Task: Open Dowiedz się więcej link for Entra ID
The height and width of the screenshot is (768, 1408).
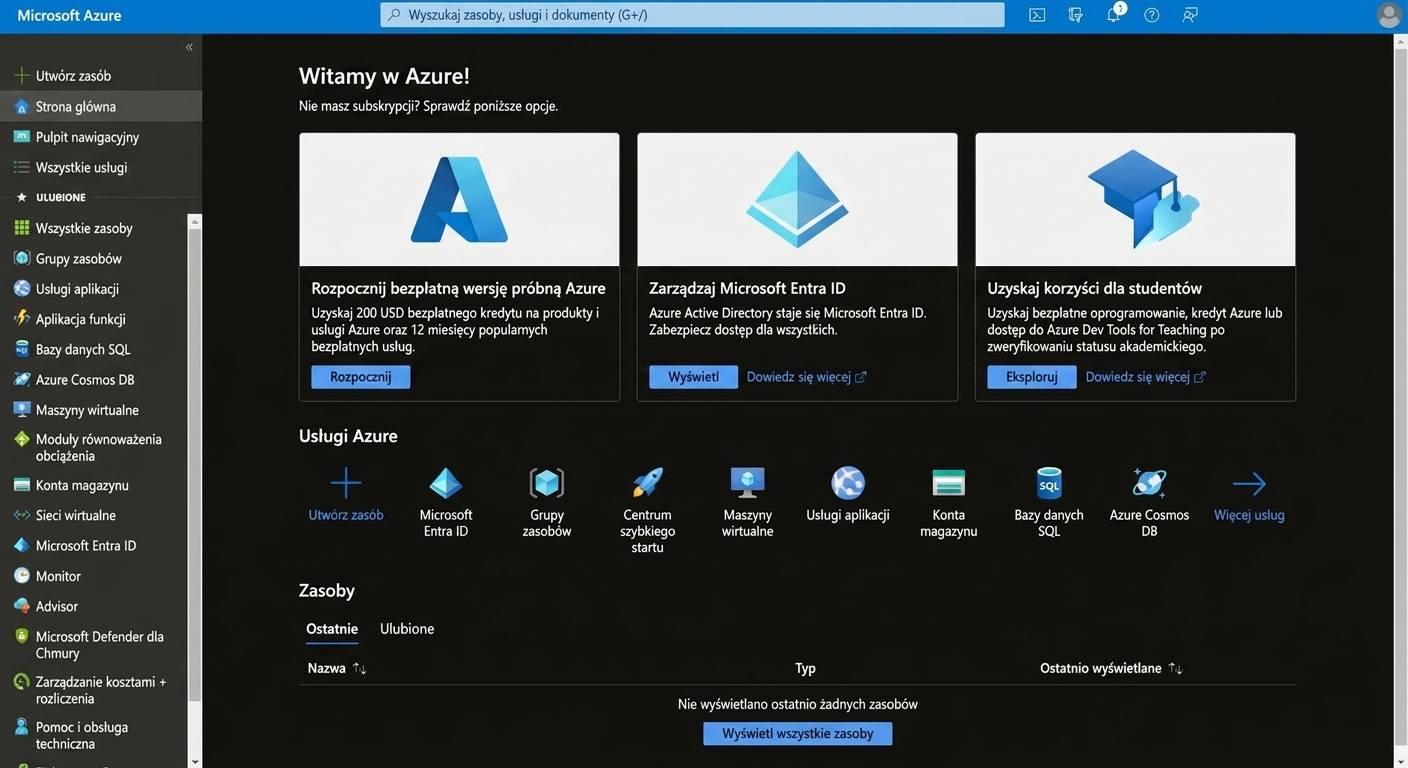Action: point(806,377)
